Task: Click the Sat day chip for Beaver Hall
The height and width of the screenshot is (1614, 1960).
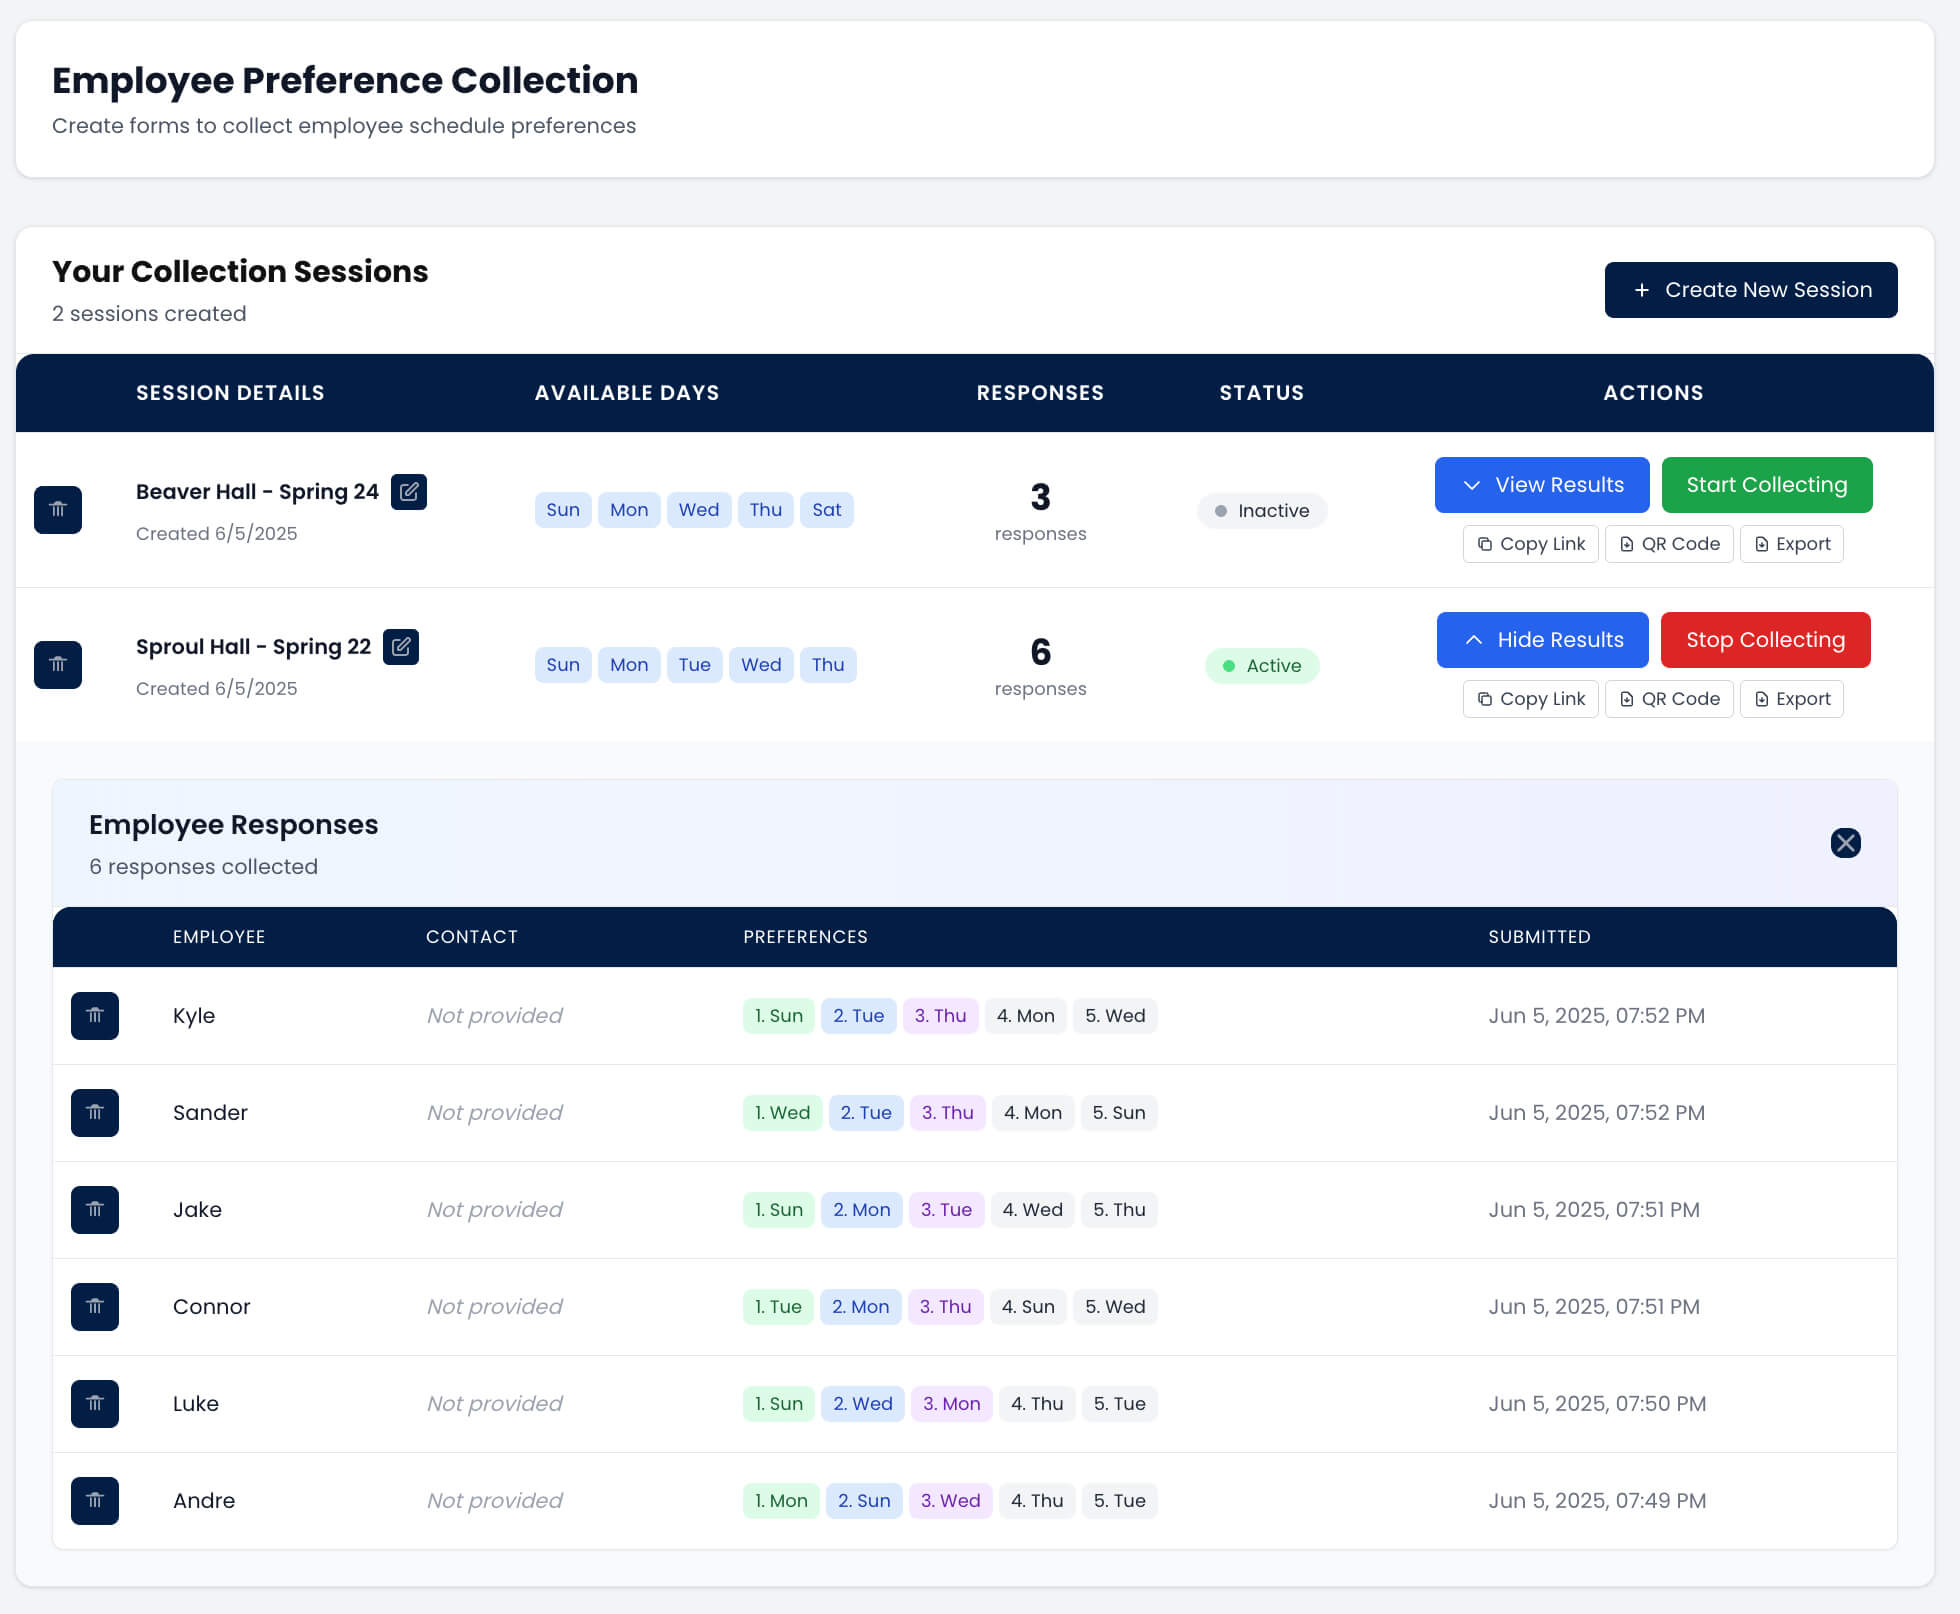Action: pos(827,510)
